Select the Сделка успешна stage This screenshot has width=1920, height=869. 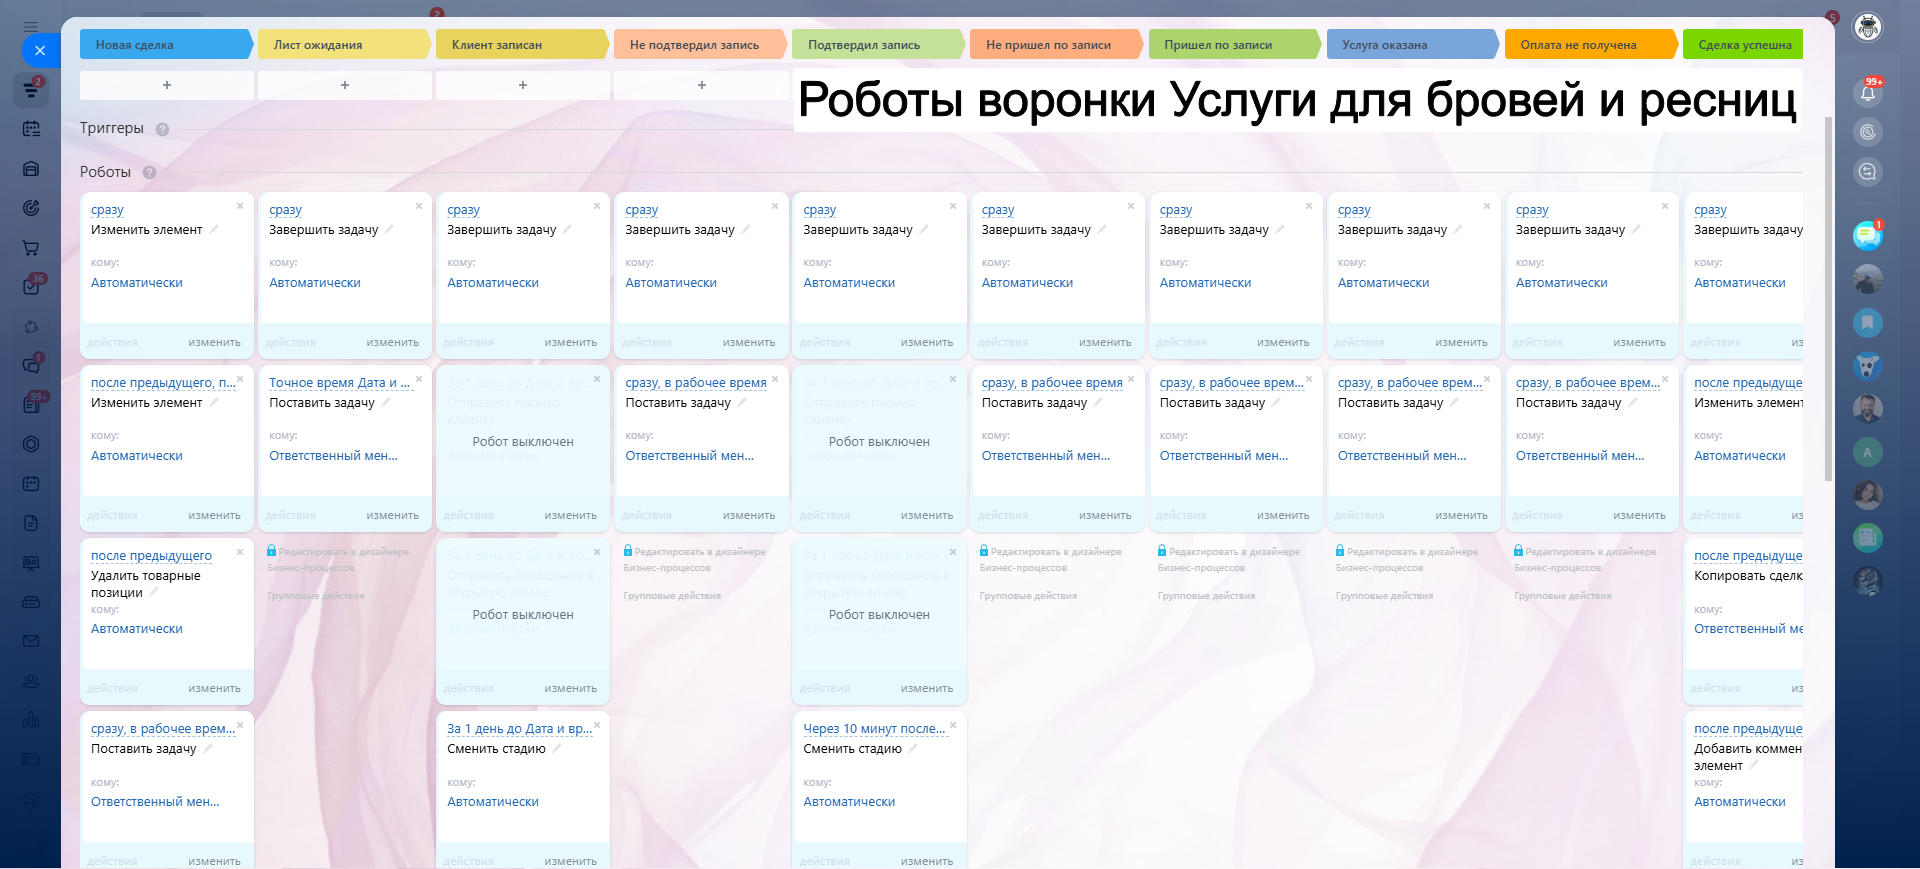(x=1743, y=45)
